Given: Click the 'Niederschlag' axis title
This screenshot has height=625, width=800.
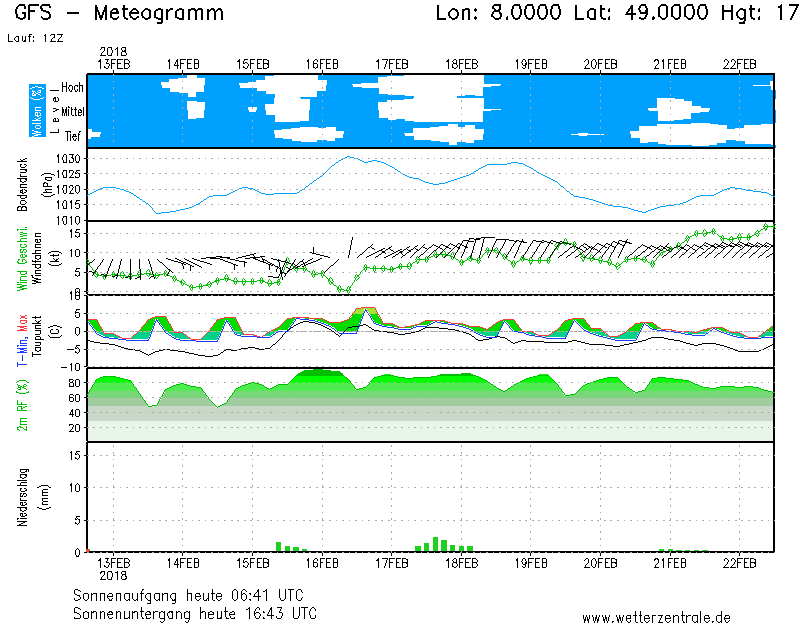Looking at the screenshot, I should 22,497.
